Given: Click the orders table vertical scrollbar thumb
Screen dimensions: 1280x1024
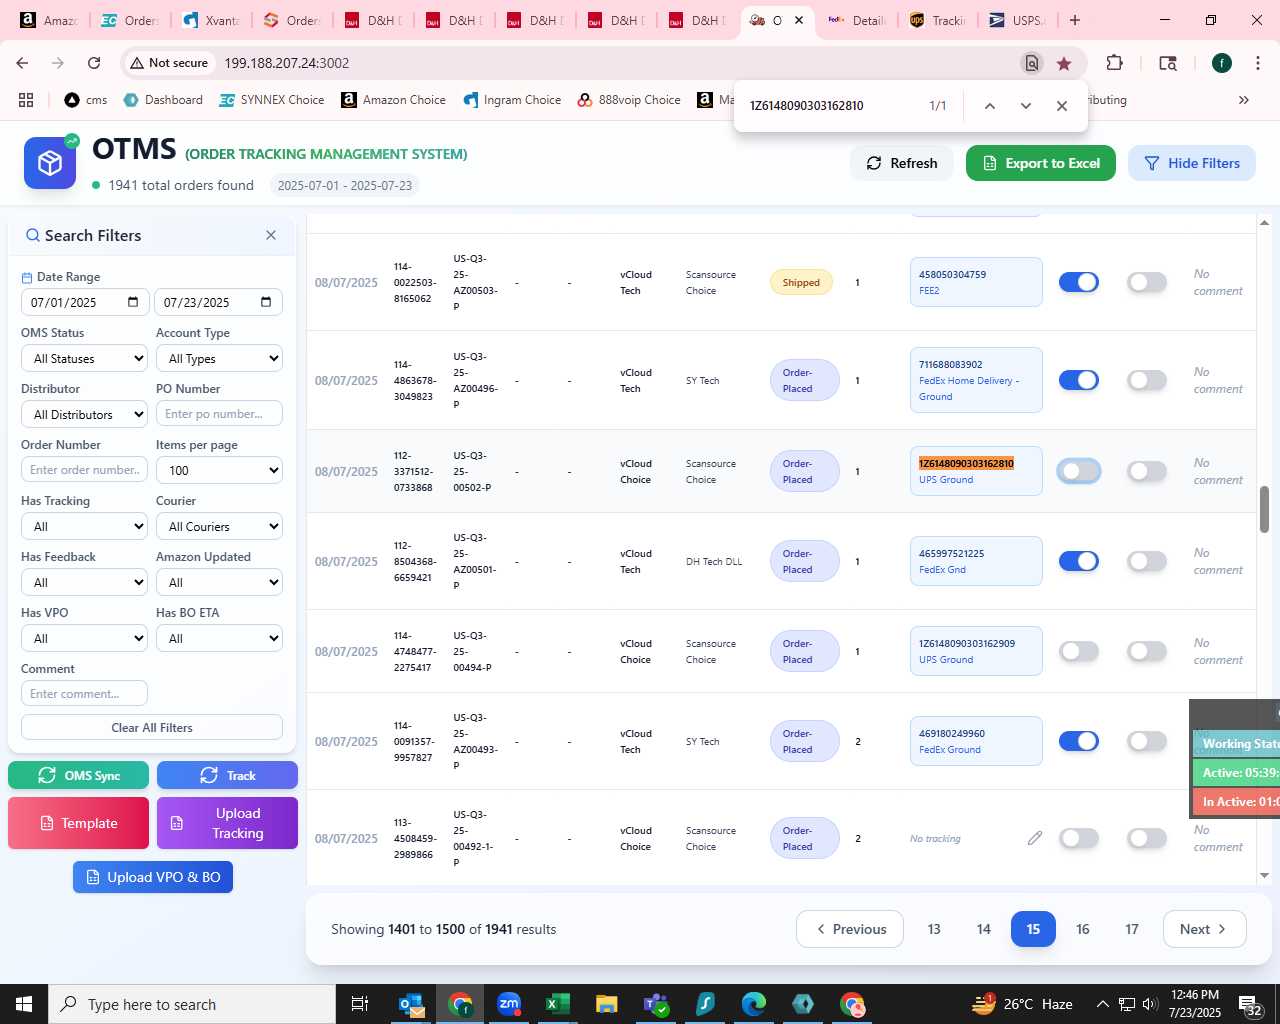Looking at the screenshot, I should tap(1264, 510).
